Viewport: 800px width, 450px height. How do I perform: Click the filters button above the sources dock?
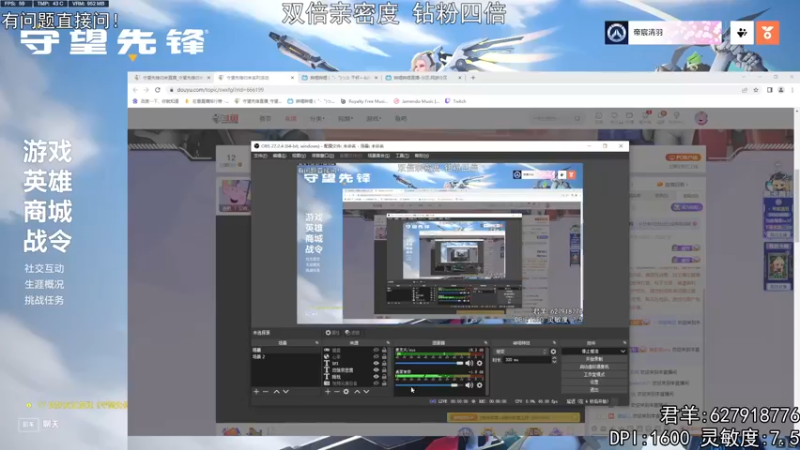coord(353,333)
